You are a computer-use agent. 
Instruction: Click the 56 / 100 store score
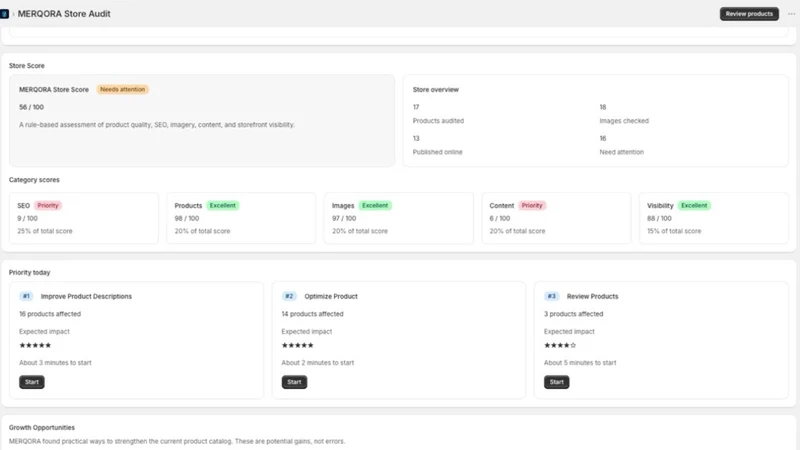click(x=31, y=107)
